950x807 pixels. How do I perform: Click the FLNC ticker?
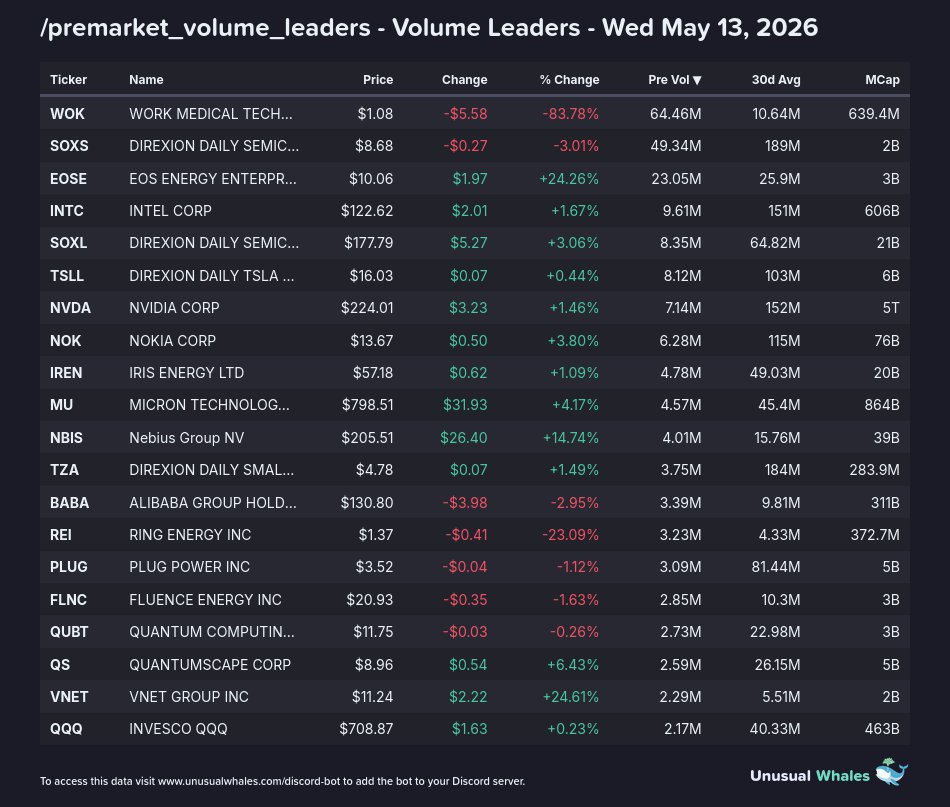[68, 600]
